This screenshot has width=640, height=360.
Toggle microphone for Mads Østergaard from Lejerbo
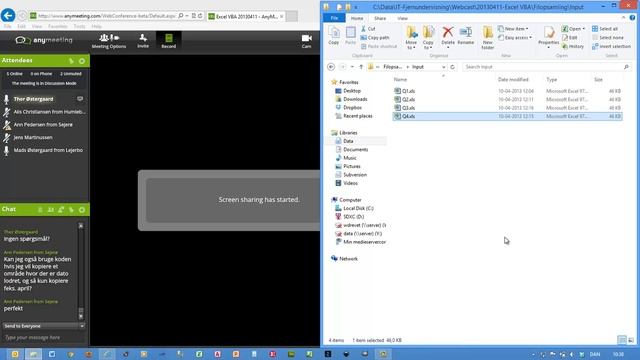7,151
